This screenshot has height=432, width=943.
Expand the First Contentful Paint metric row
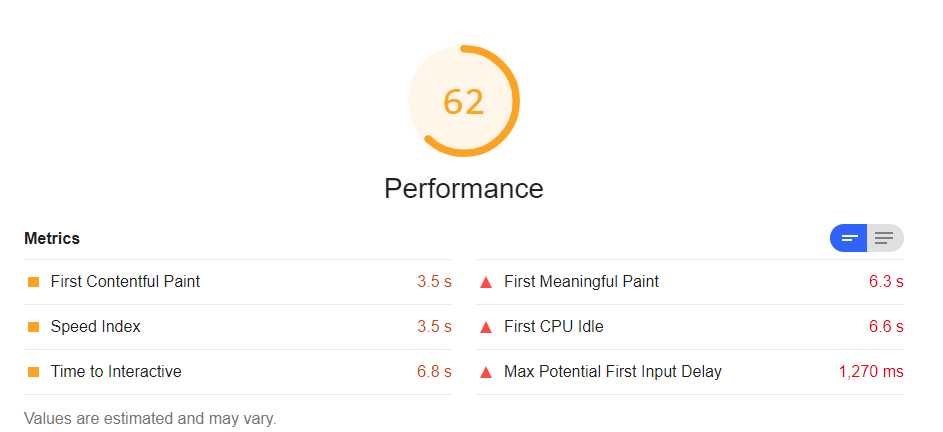(x=125, y=282)
